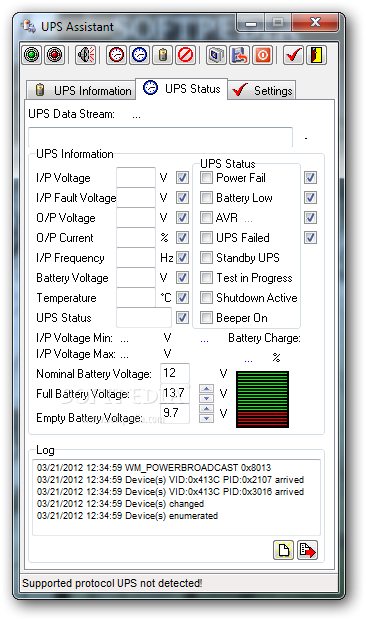Check the Beeper On checkbox
Viewport: 366px width, 620px height.
click(206, 318)
